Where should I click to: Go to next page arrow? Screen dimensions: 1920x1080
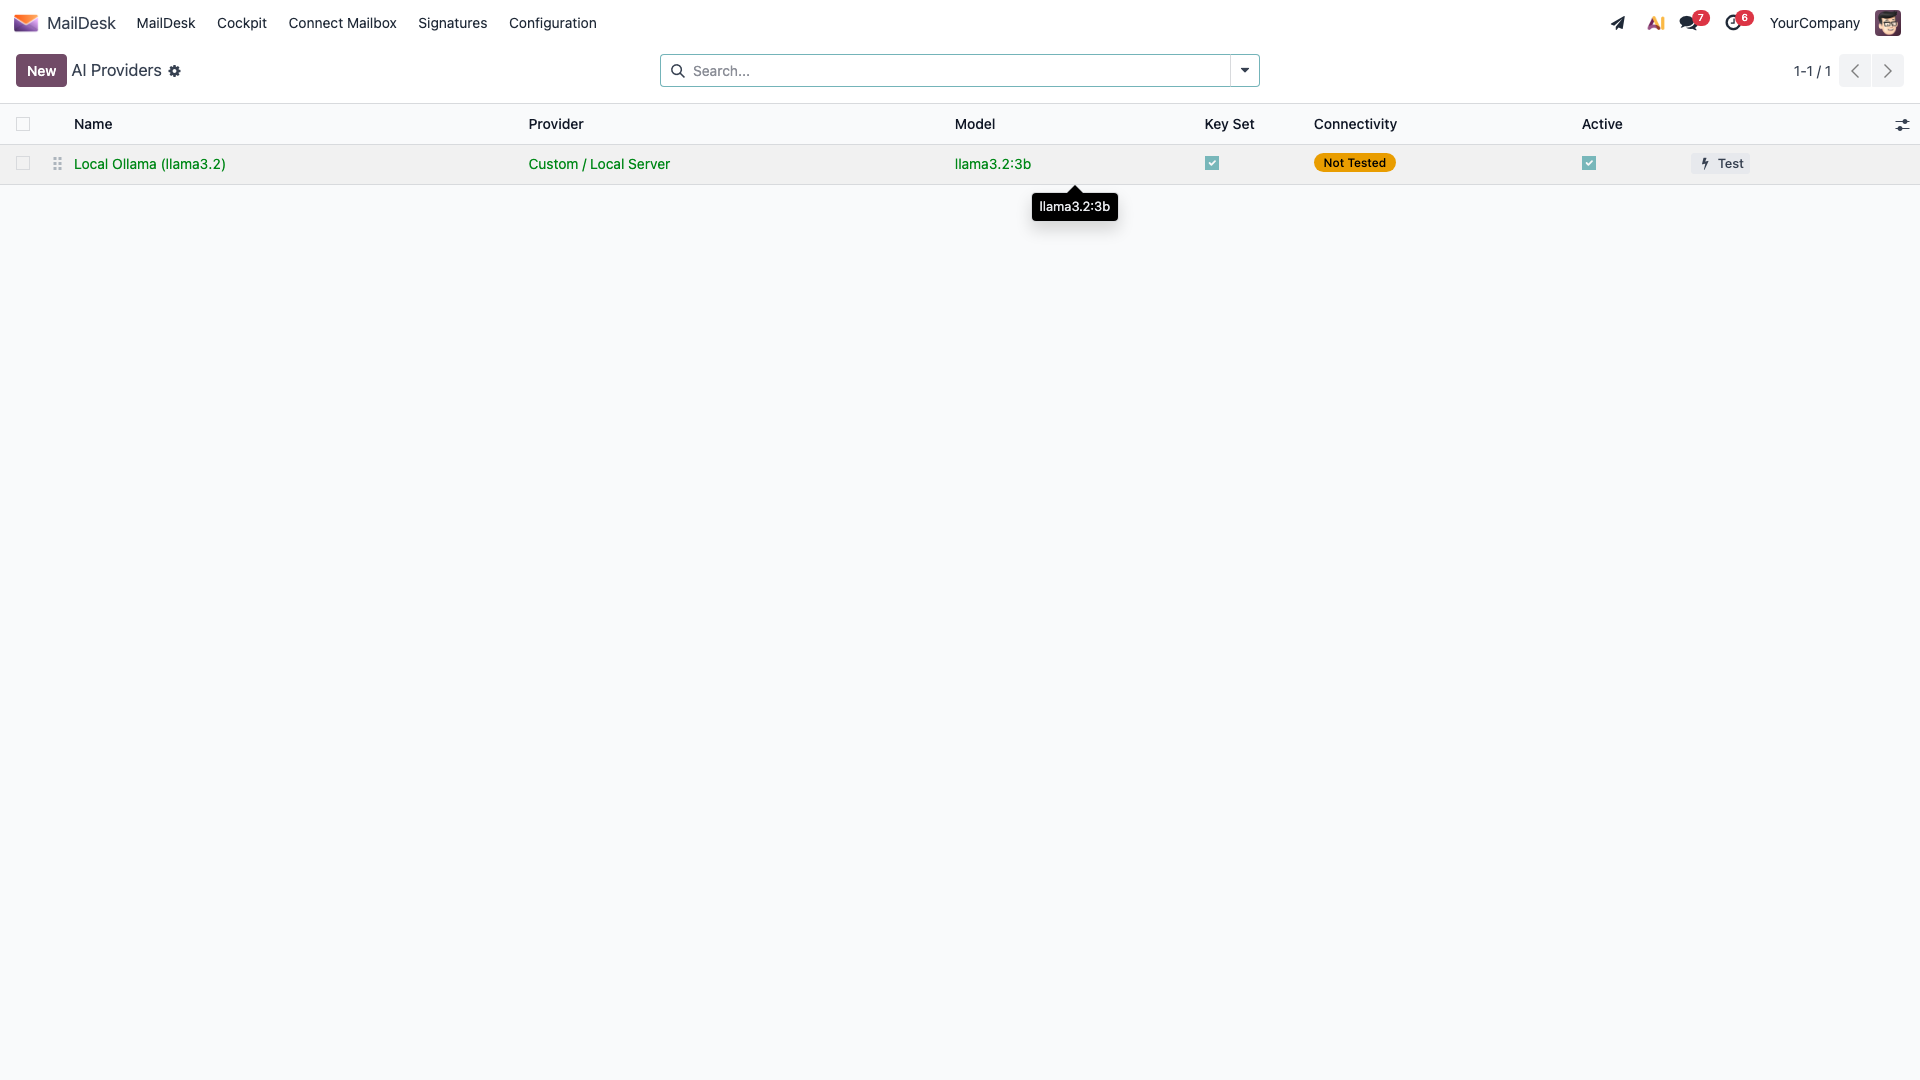pos(1888,71)
